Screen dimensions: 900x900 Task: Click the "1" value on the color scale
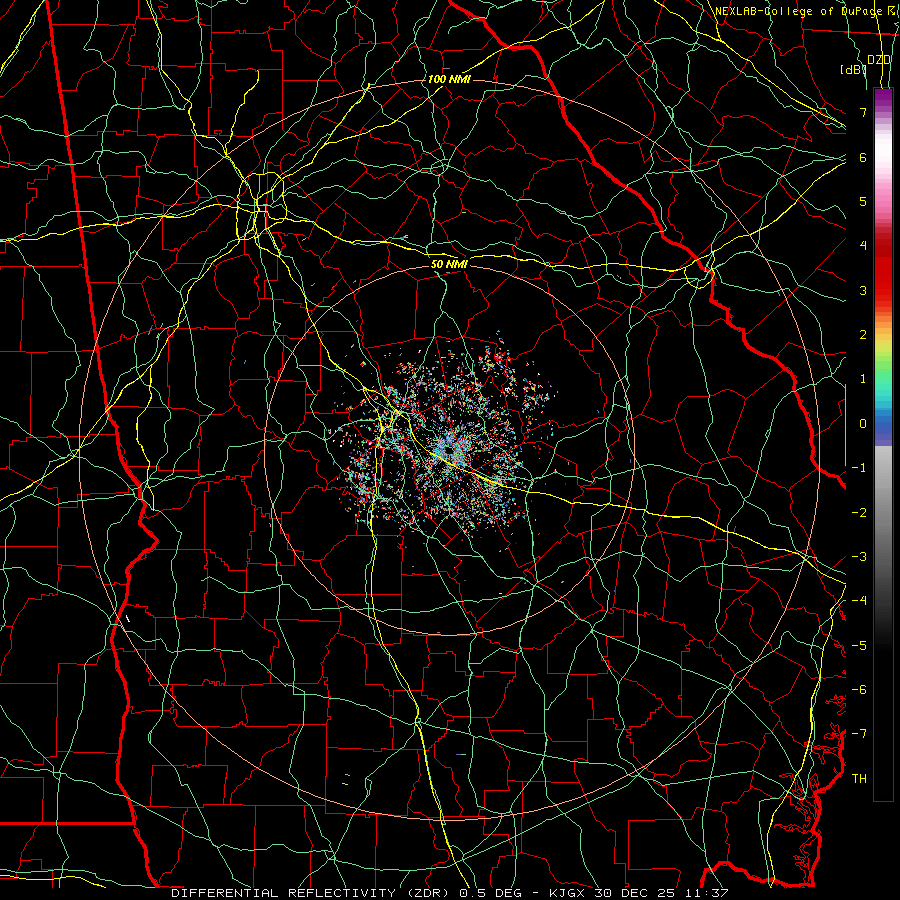863,379
